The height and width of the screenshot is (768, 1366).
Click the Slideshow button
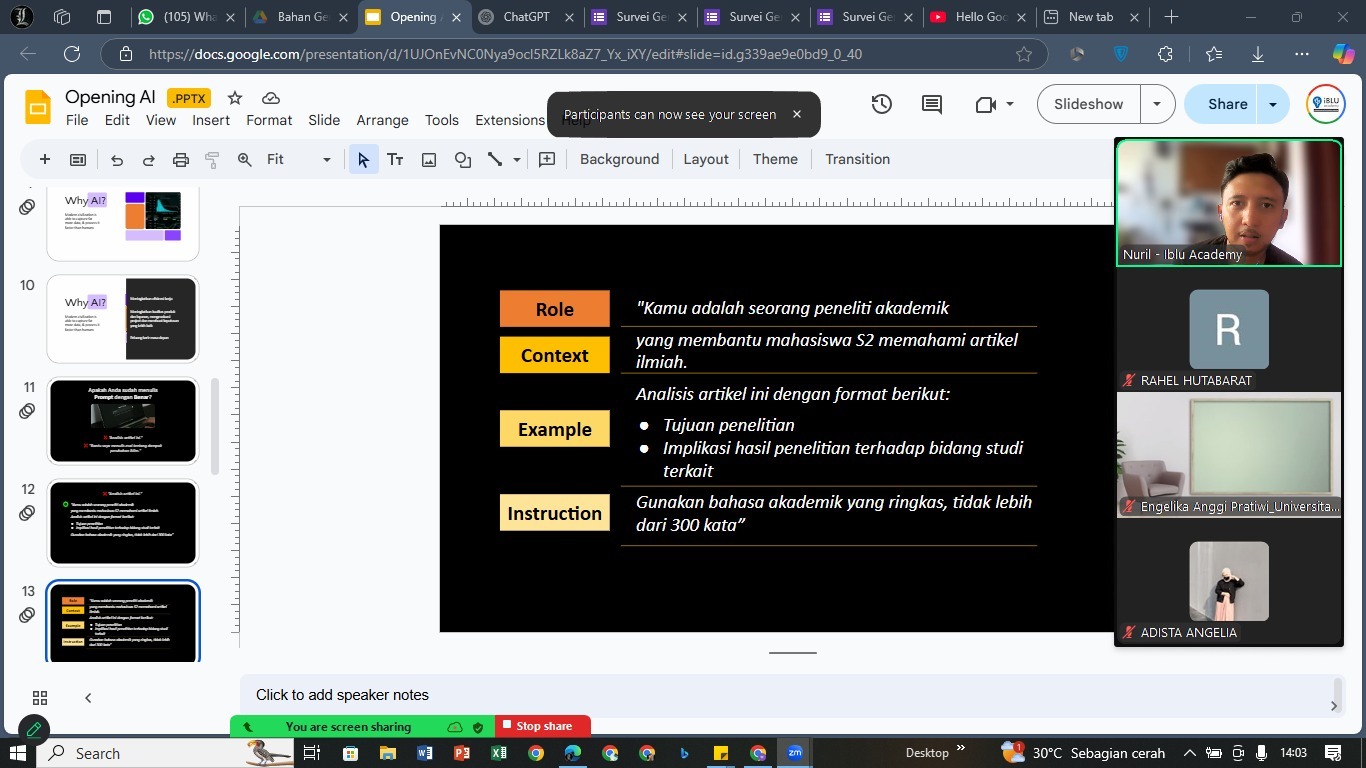(x=1089, y=104)
